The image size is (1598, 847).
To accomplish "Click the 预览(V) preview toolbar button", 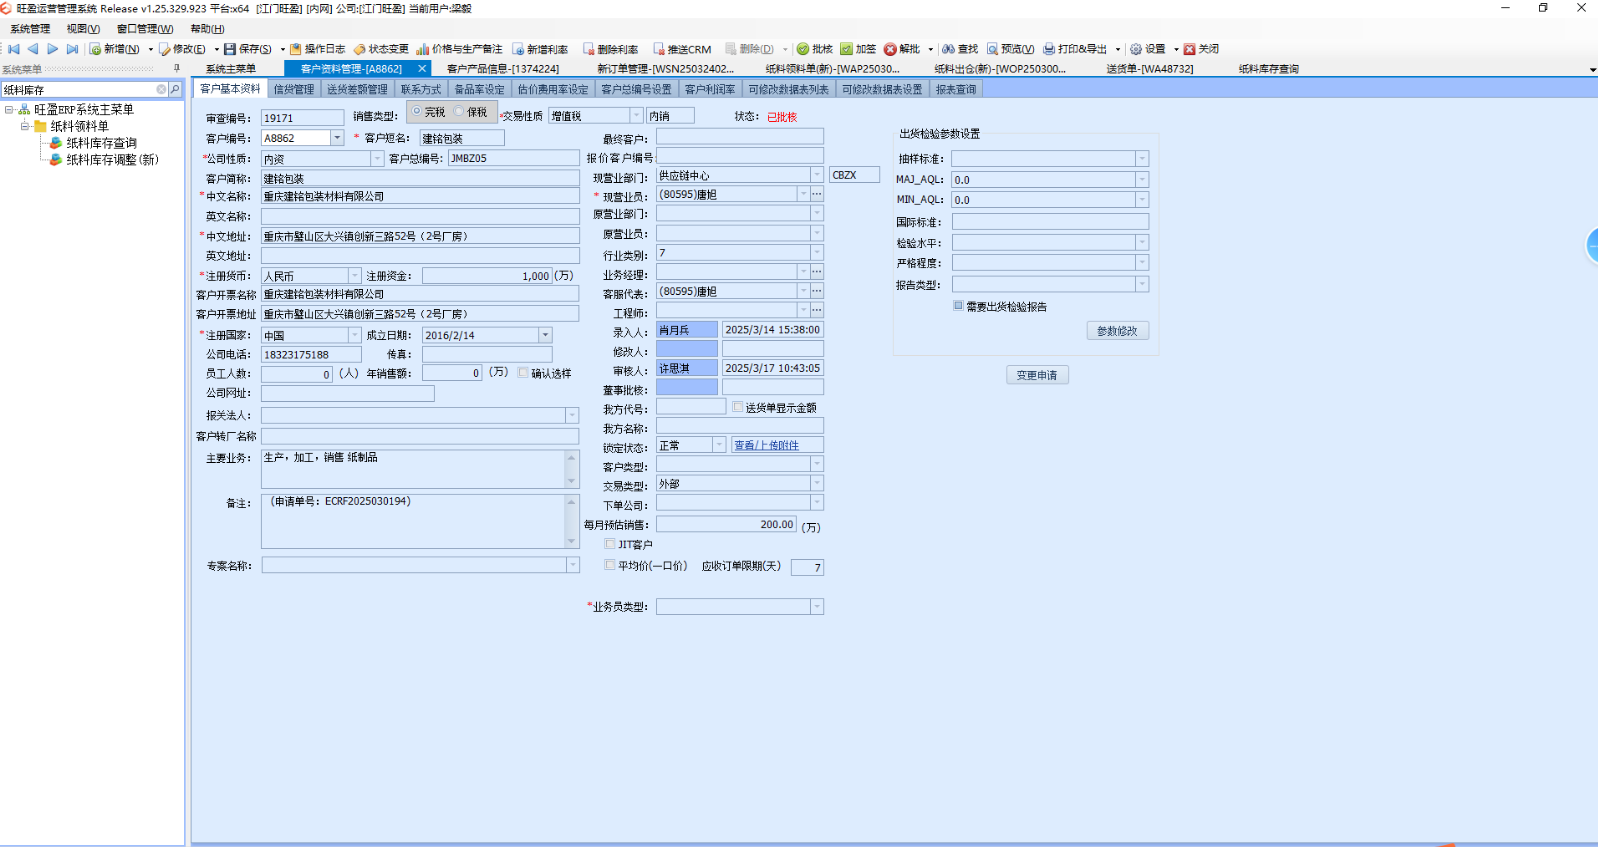I will tap(1011, 49).
